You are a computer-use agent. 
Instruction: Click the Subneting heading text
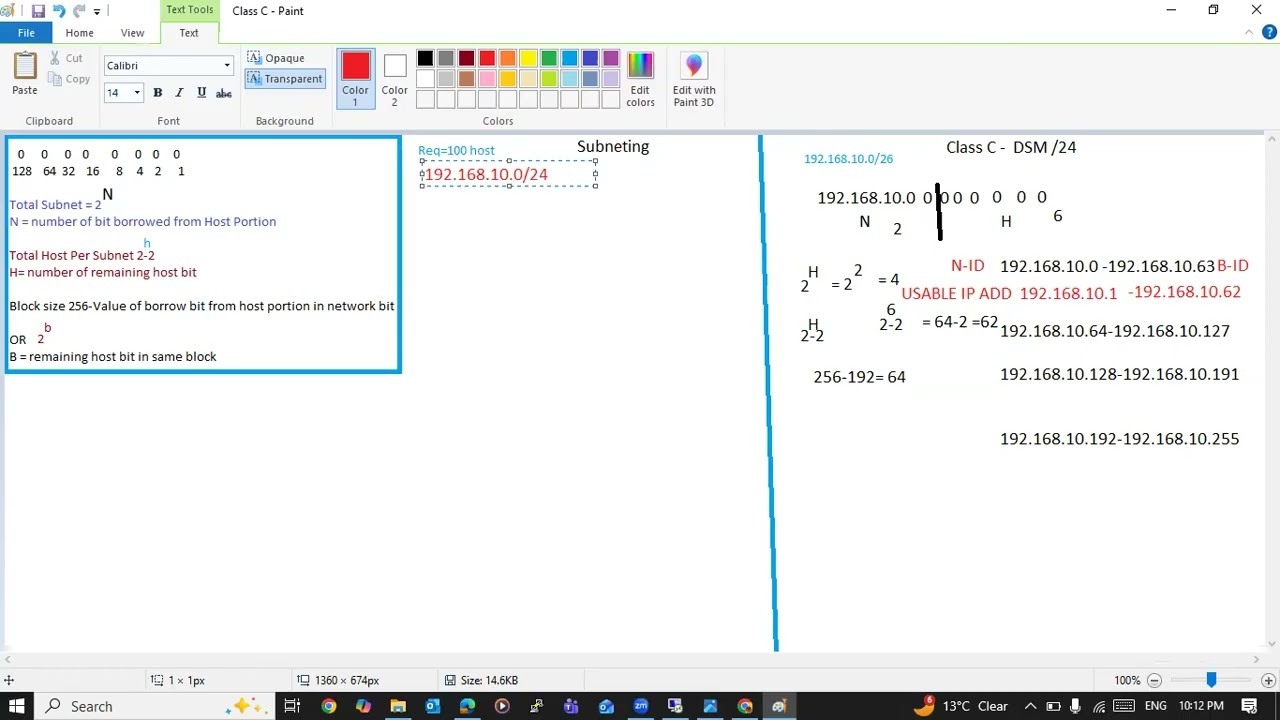pyautogui.click(x=613, y=146)
